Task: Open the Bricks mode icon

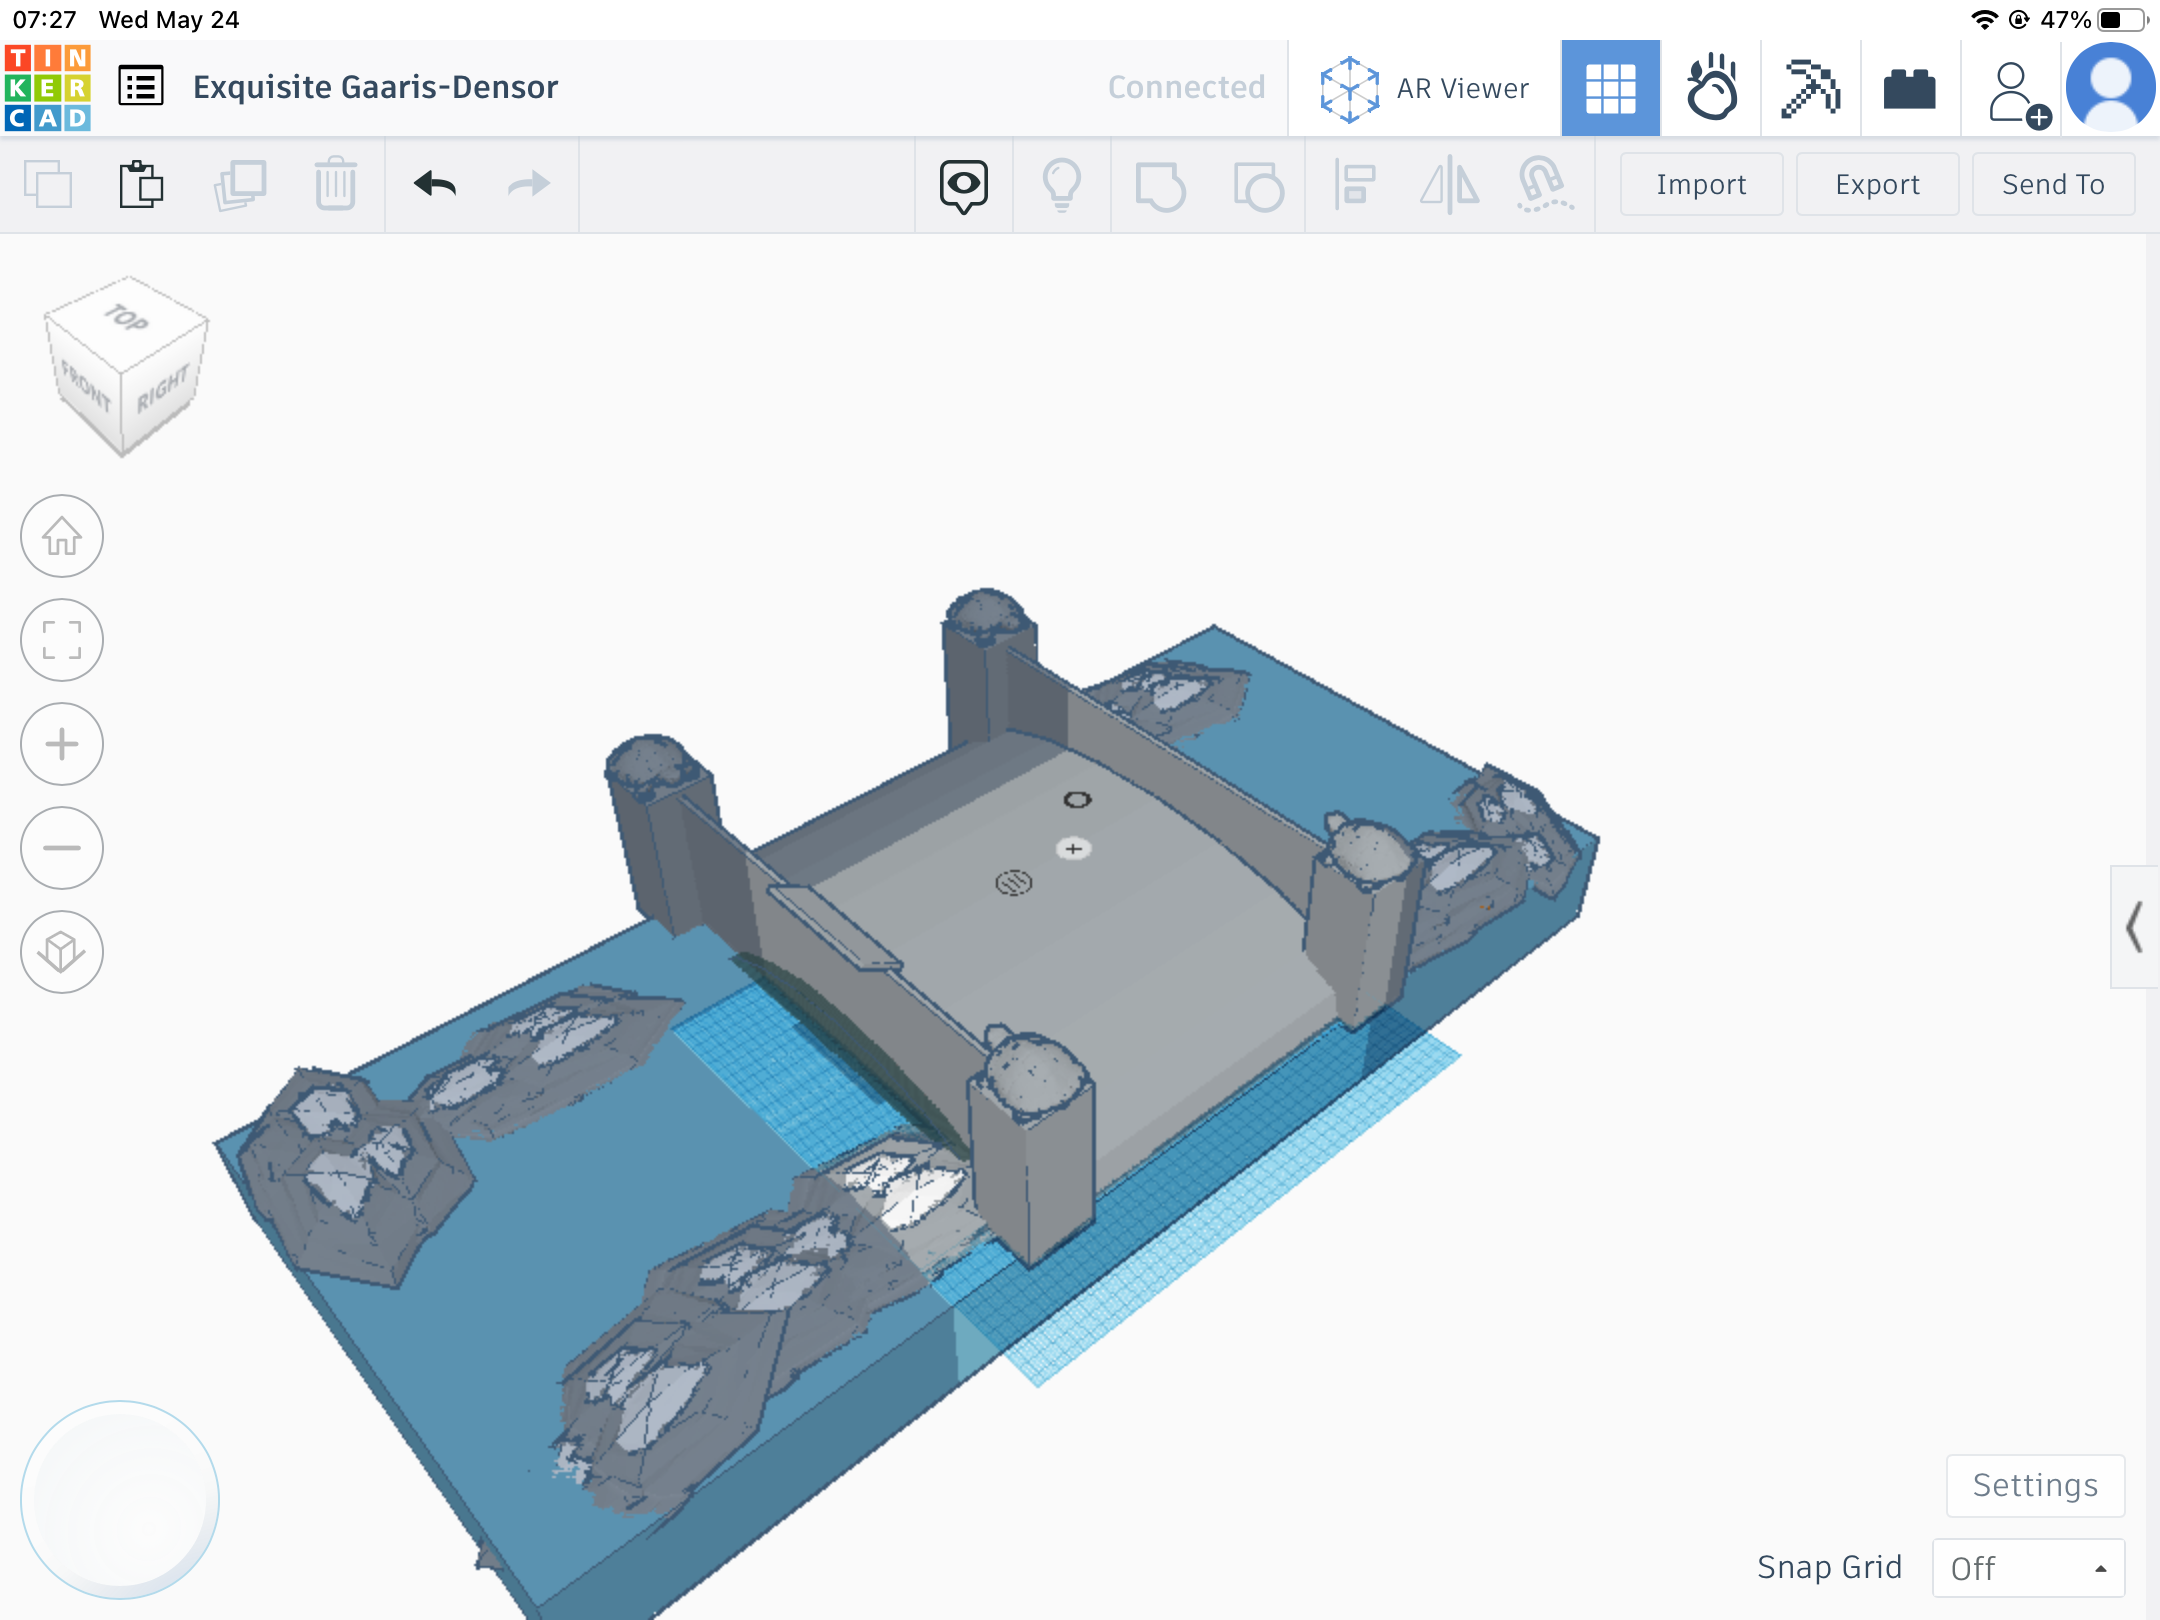Action: [1909, 89]
